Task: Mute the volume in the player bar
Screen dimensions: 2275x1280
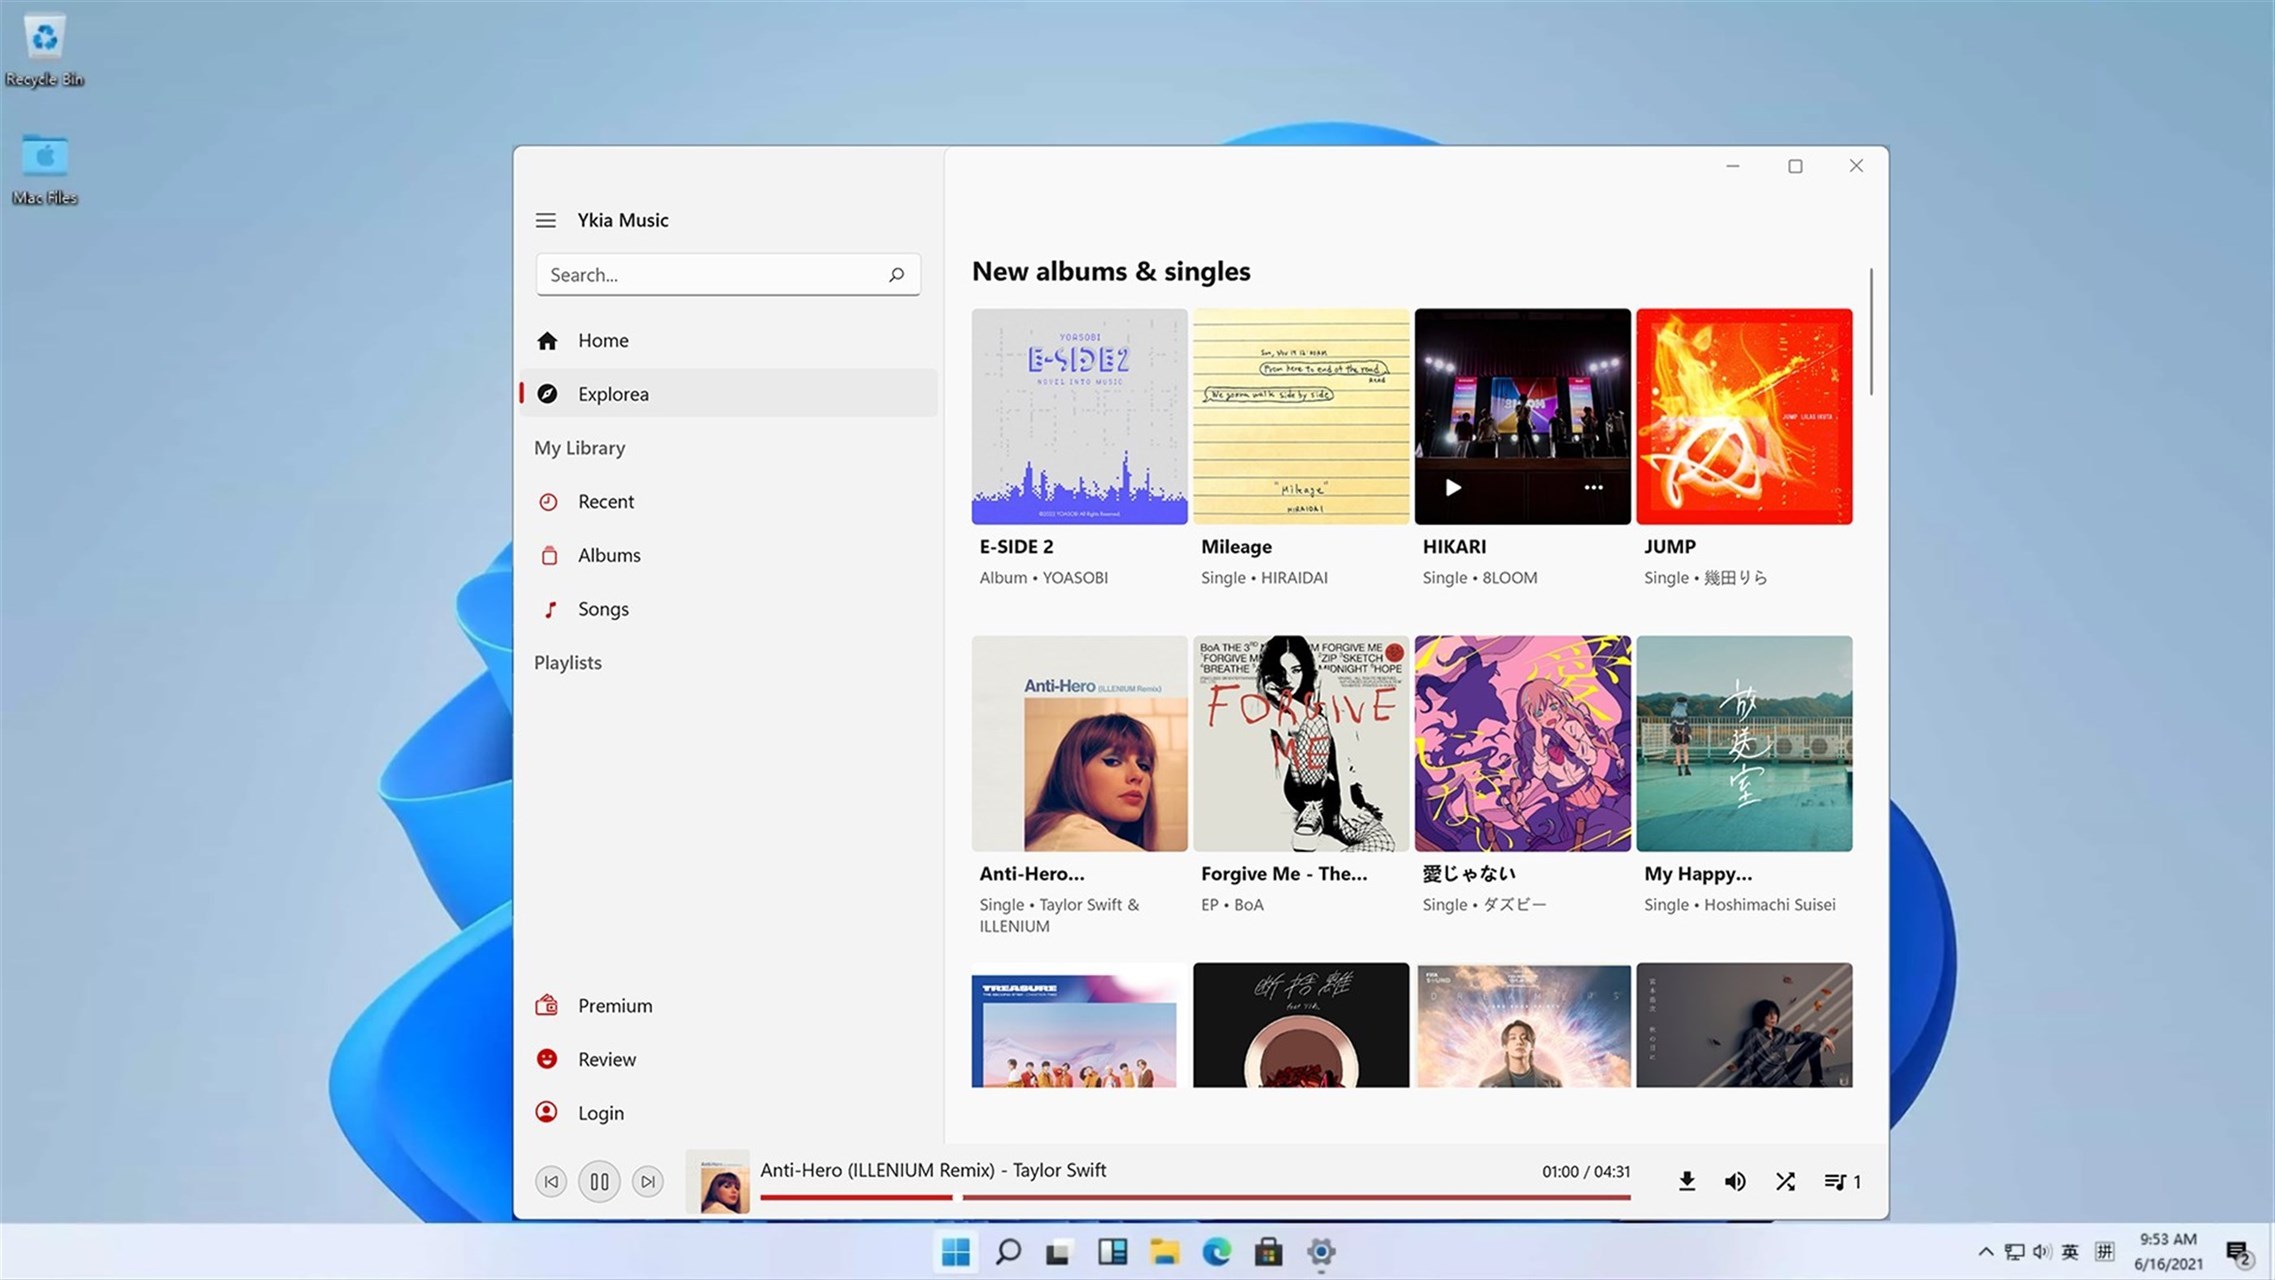Action: click(1735, 1181)
